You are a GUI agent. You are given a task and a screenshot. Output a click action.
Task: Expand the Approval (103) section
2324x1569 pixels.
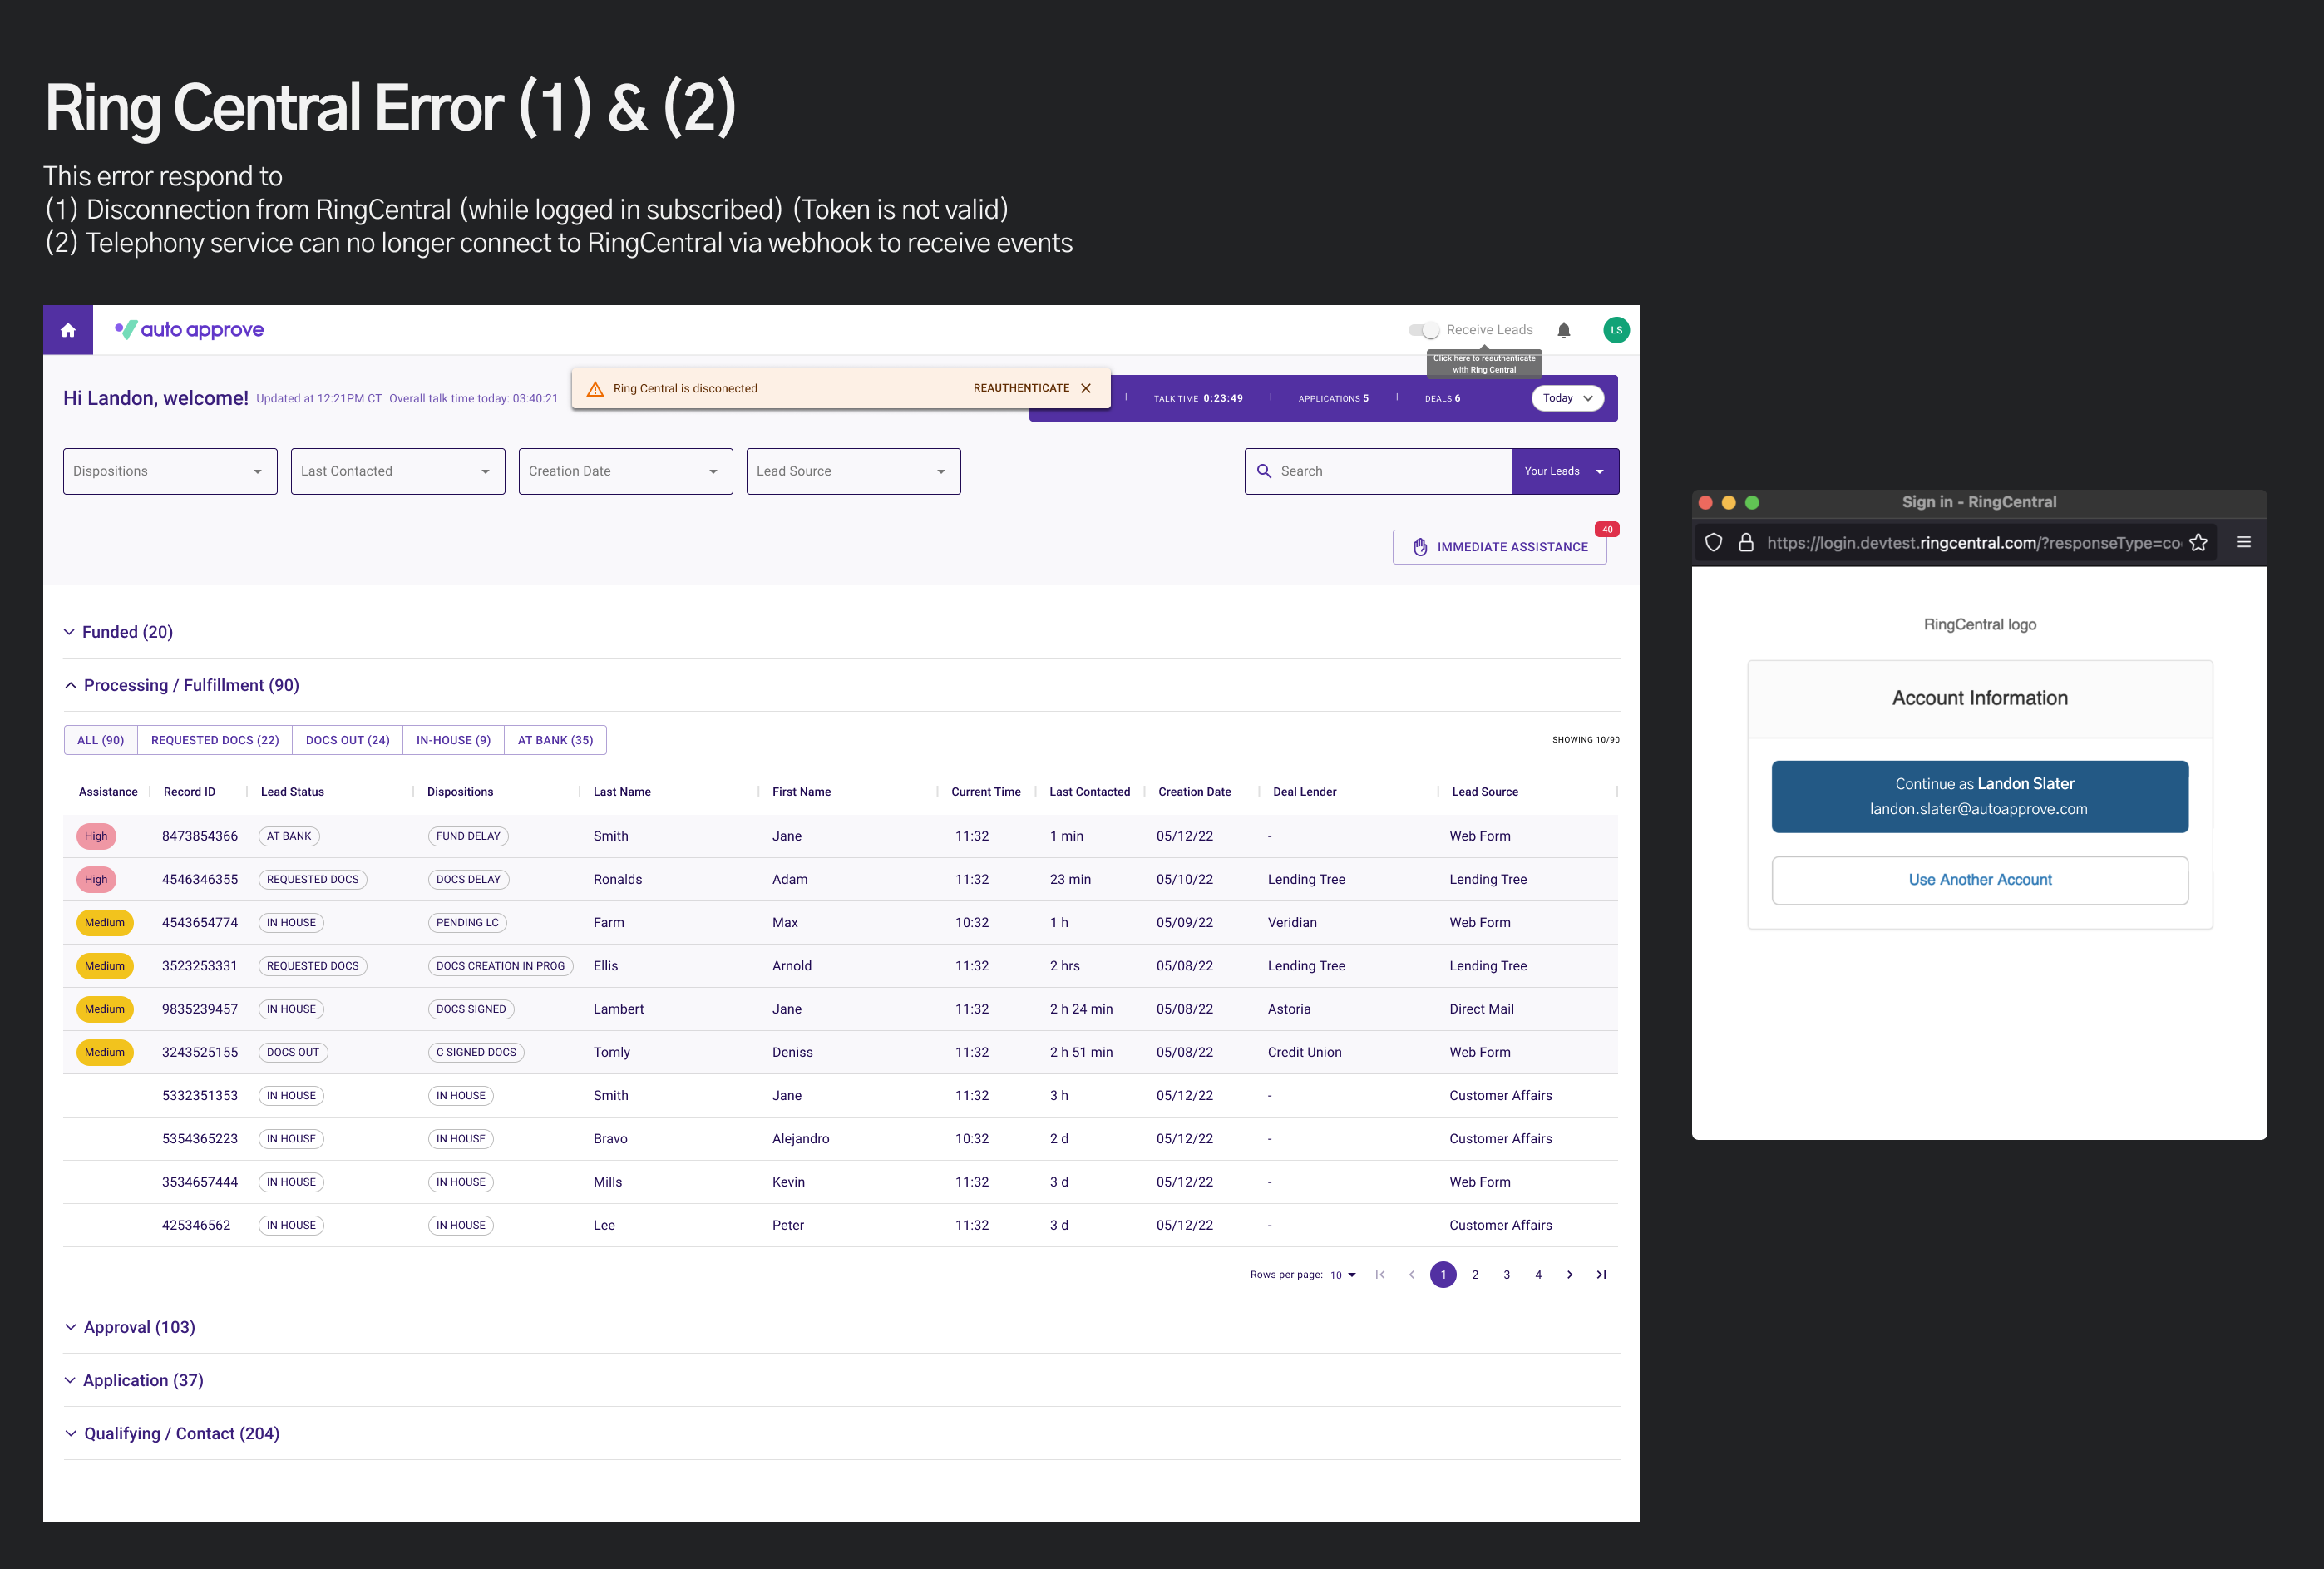coord(130,1327)
